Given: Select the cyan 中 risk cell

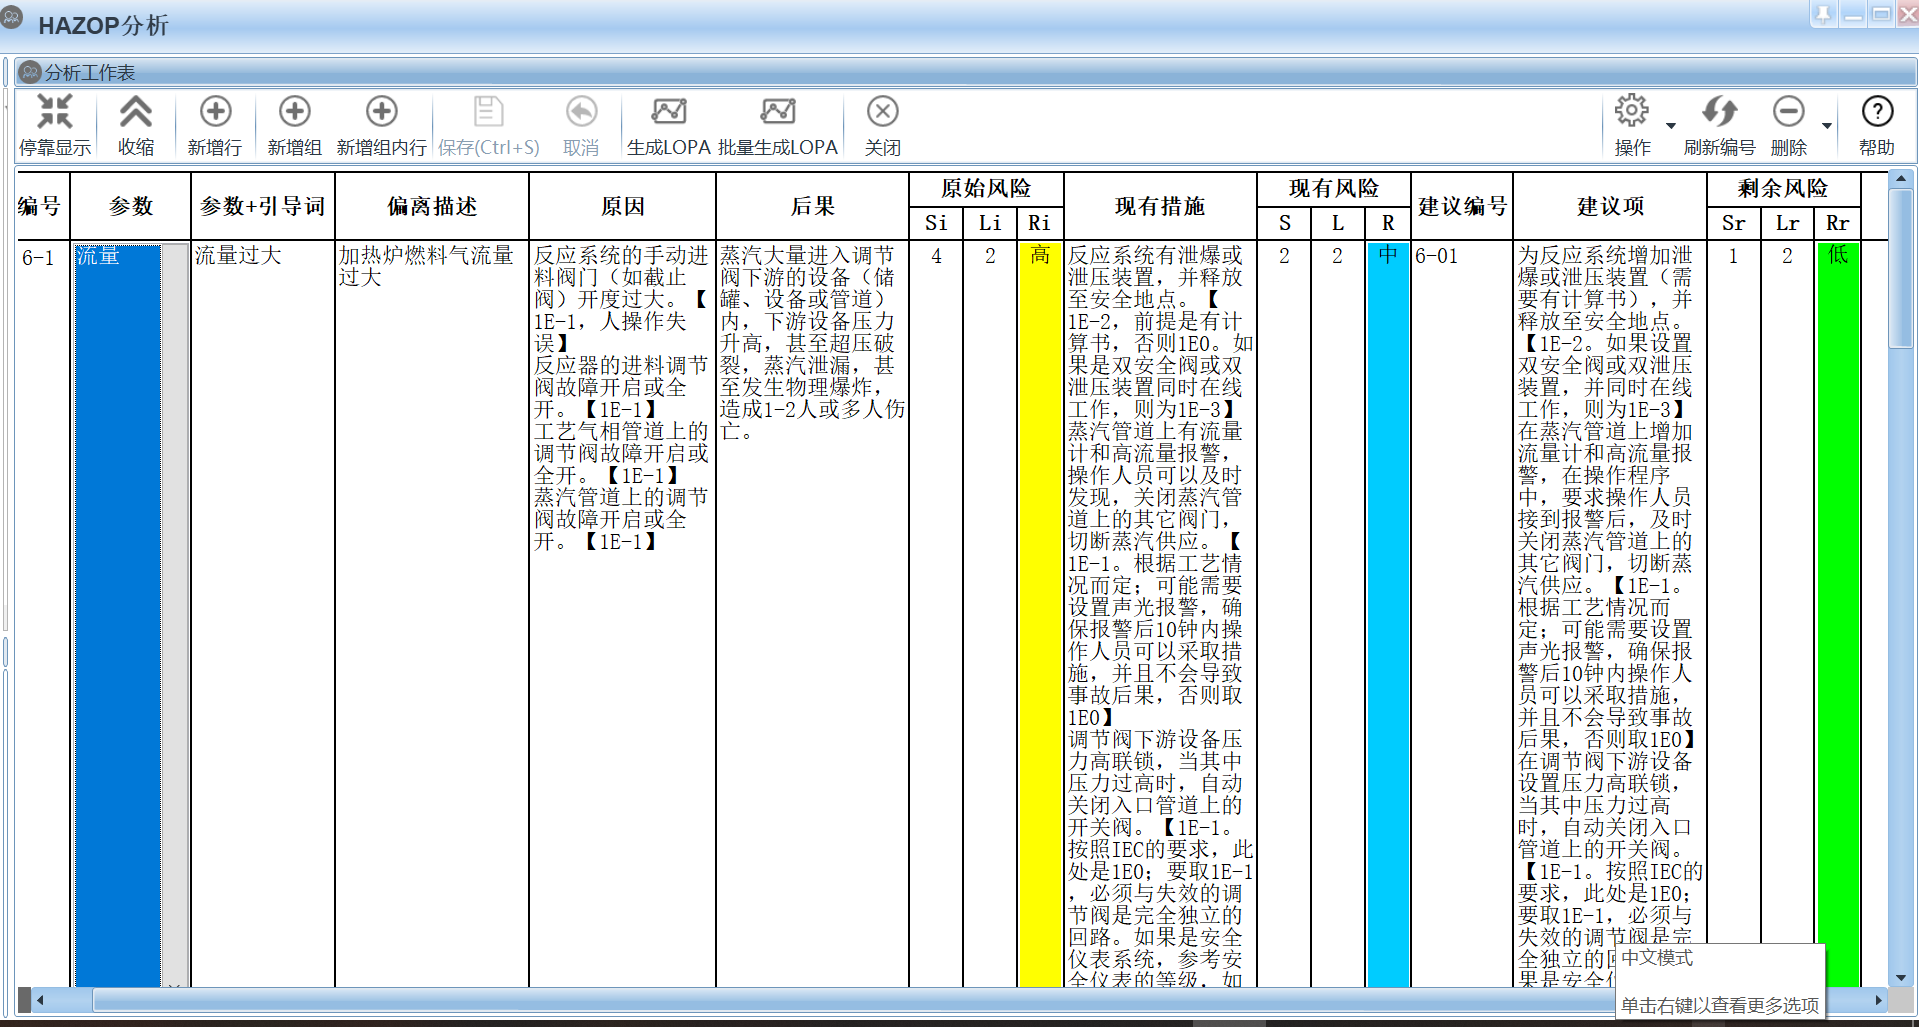Looking at the screenshot, I should click(x=1388, y=614).
